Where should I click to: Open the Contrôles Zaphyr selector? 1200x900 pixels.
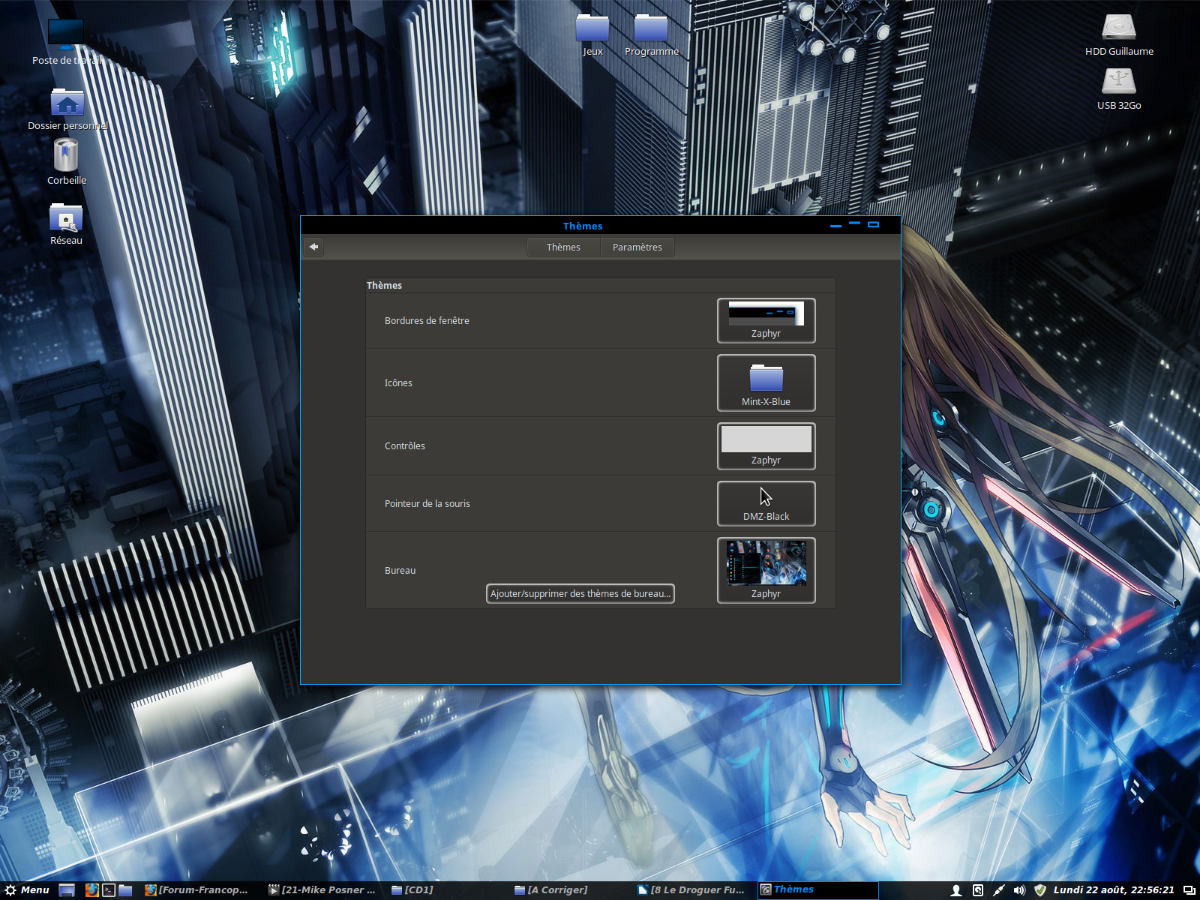pyautogui.click(x=766, y=446)
